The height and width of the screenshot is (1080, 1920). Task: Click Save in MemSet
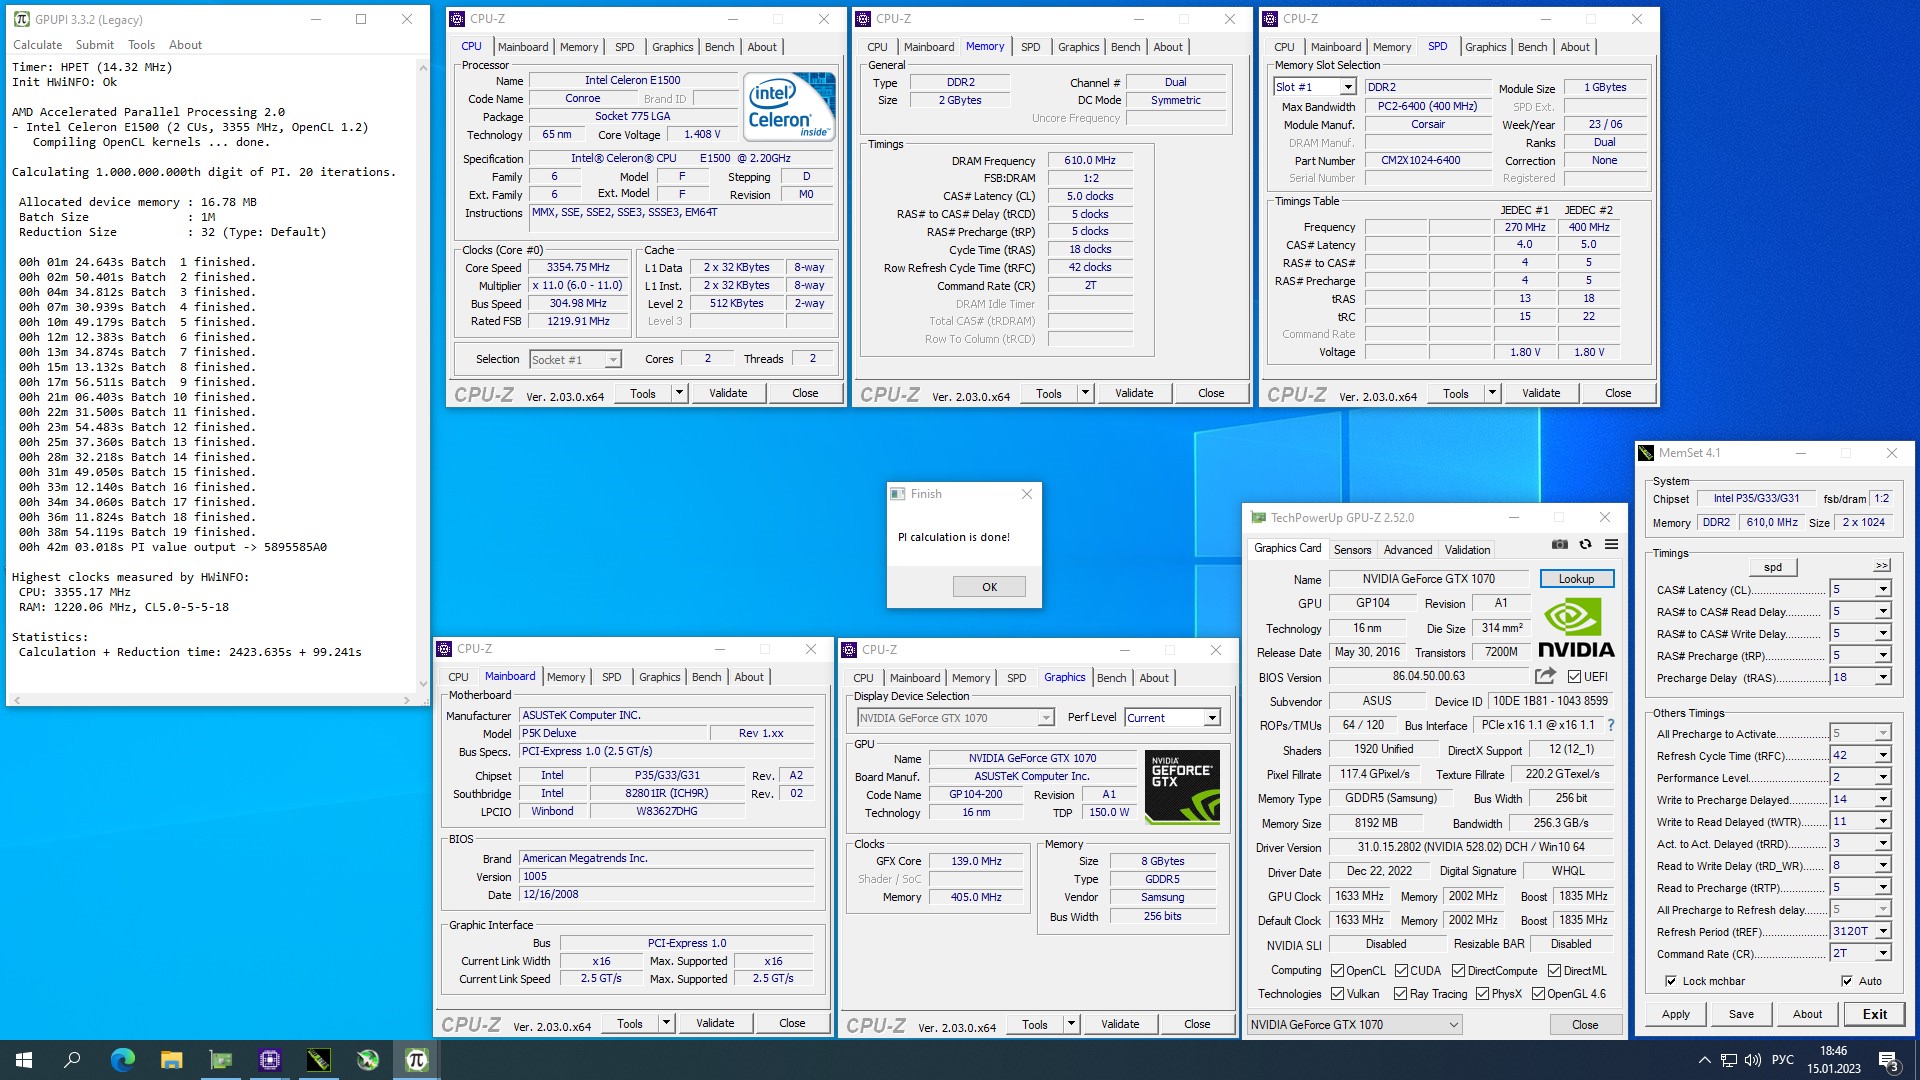1741,1014
